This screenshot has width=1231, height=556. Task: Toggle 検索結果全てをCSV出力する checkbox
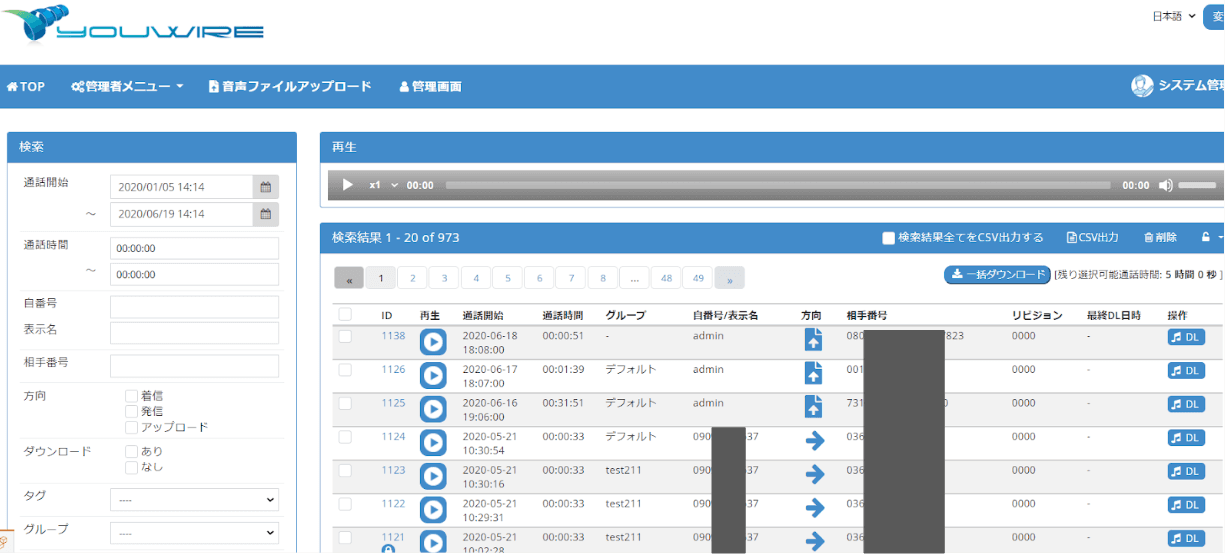tap(888, 238)
